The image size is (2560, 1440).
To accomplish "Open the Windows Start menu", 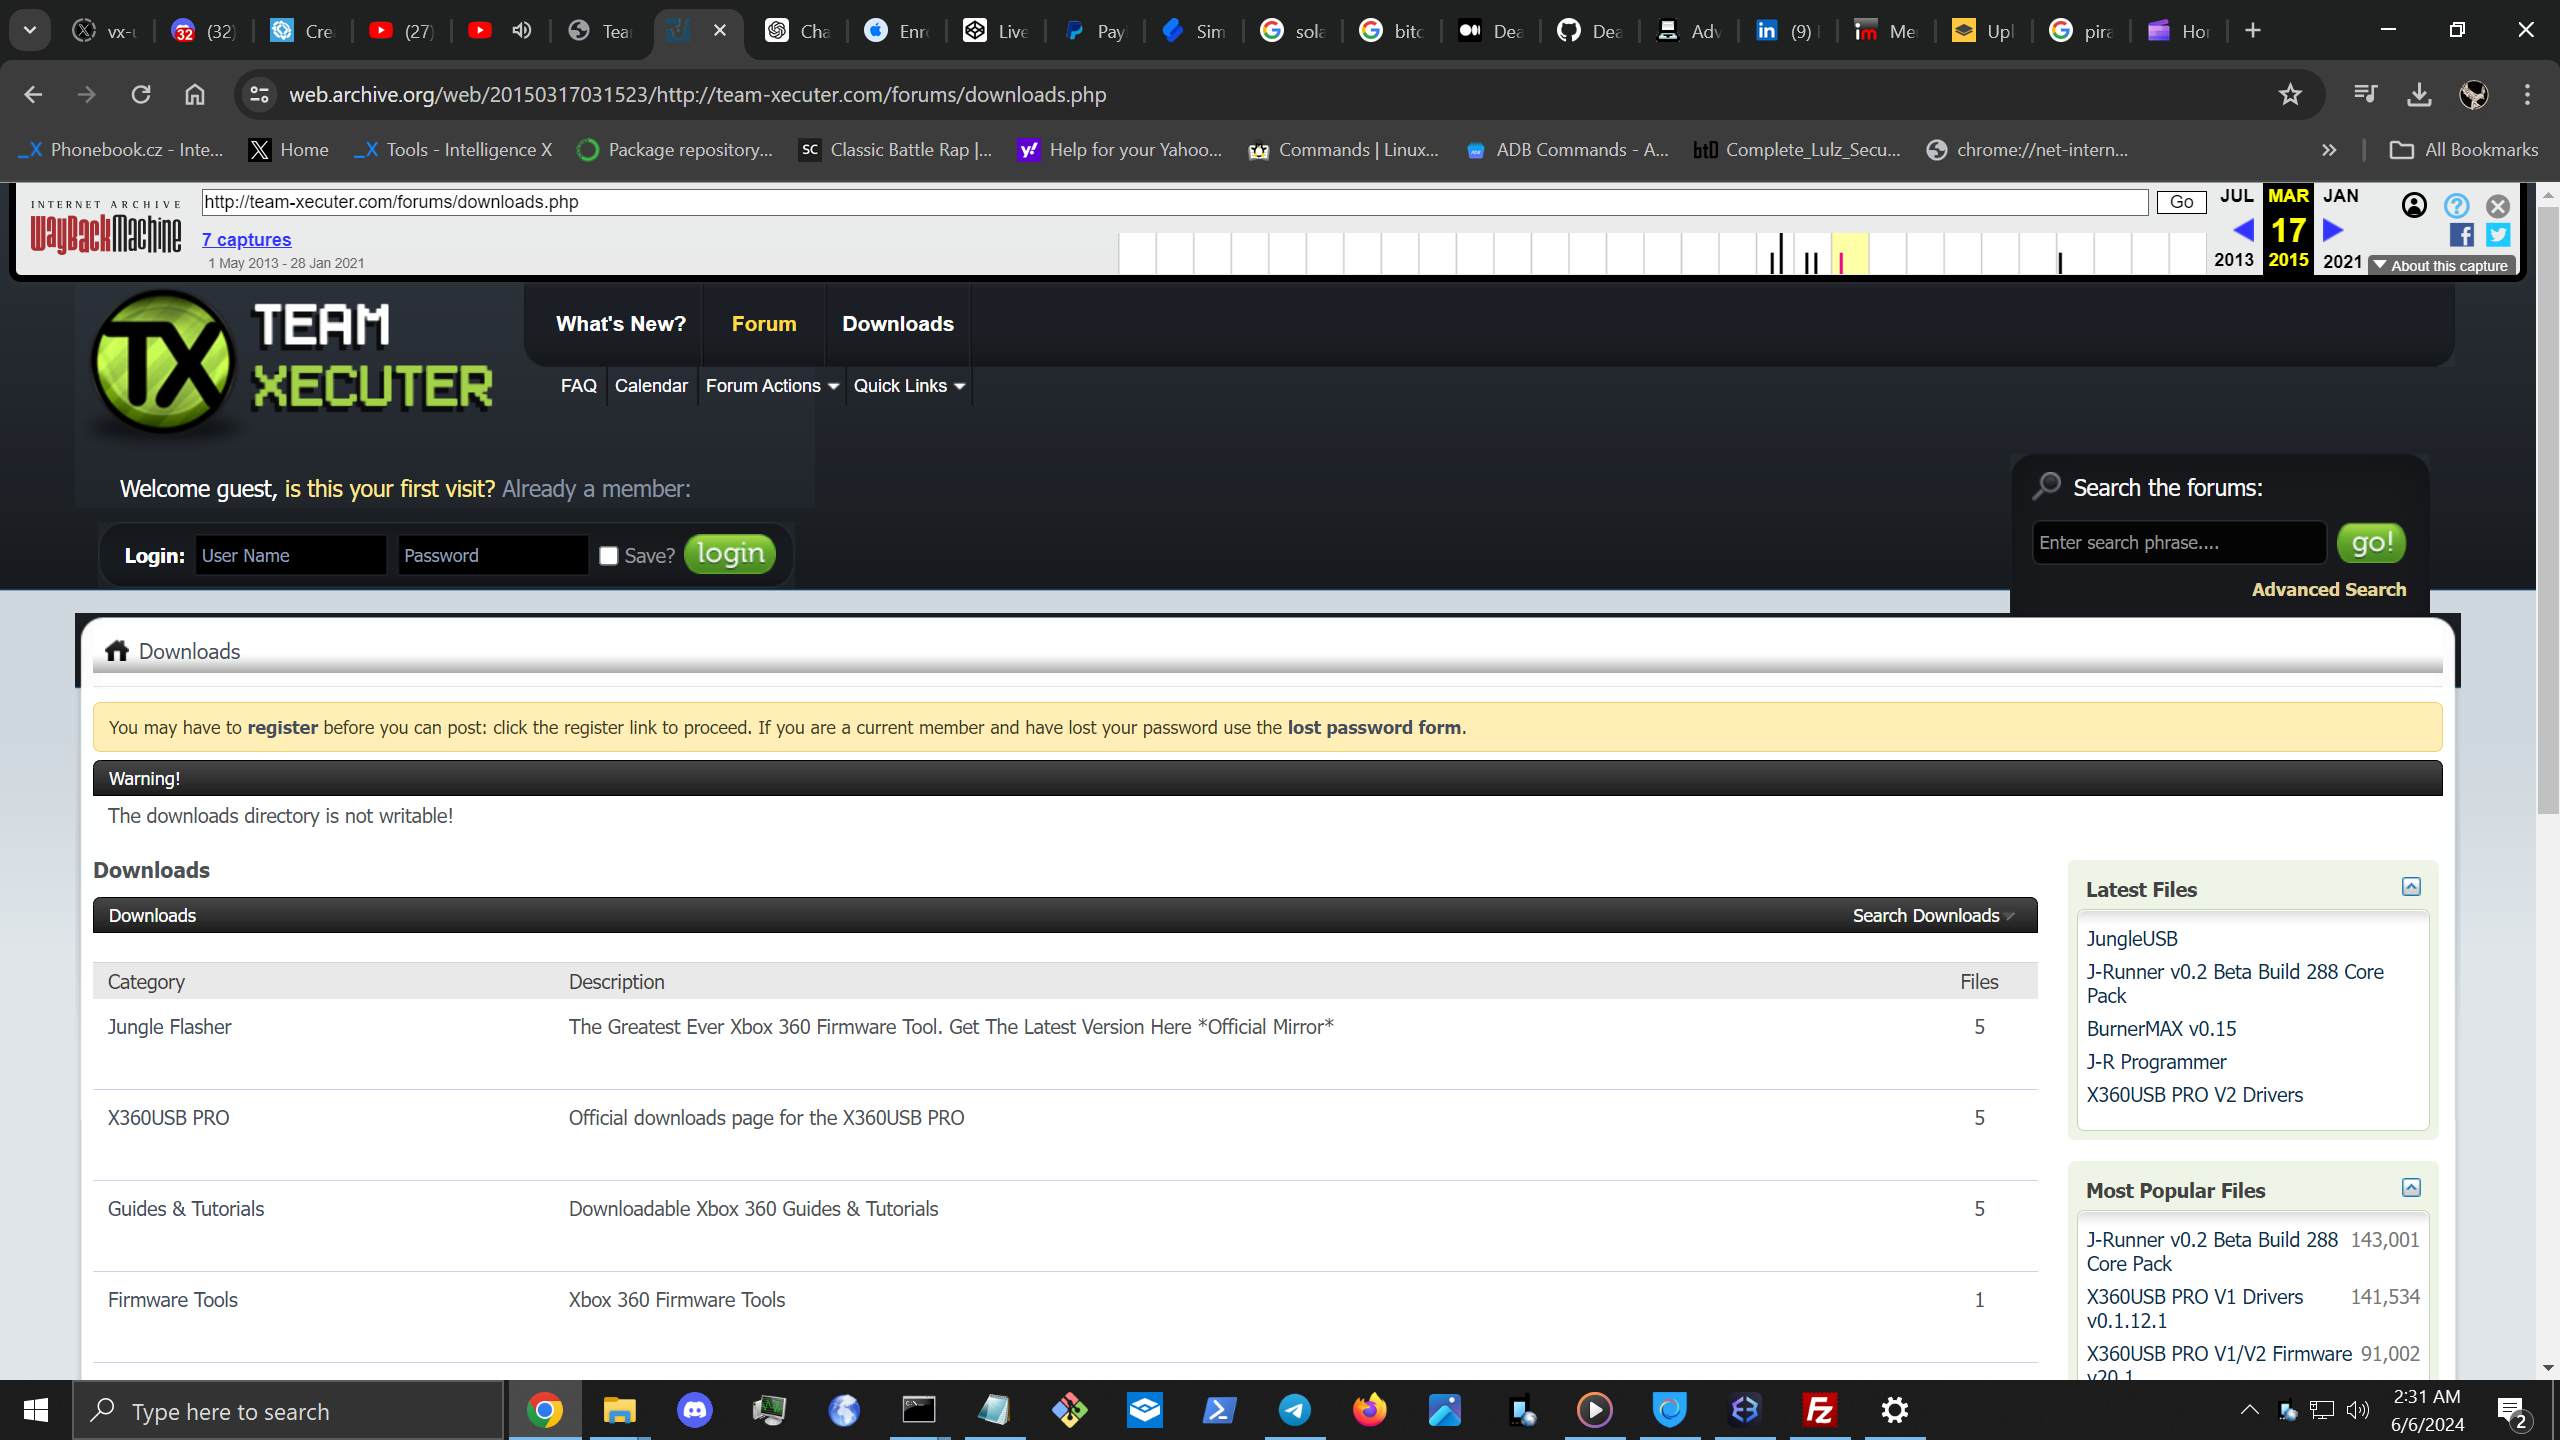I will [36, 1411].
